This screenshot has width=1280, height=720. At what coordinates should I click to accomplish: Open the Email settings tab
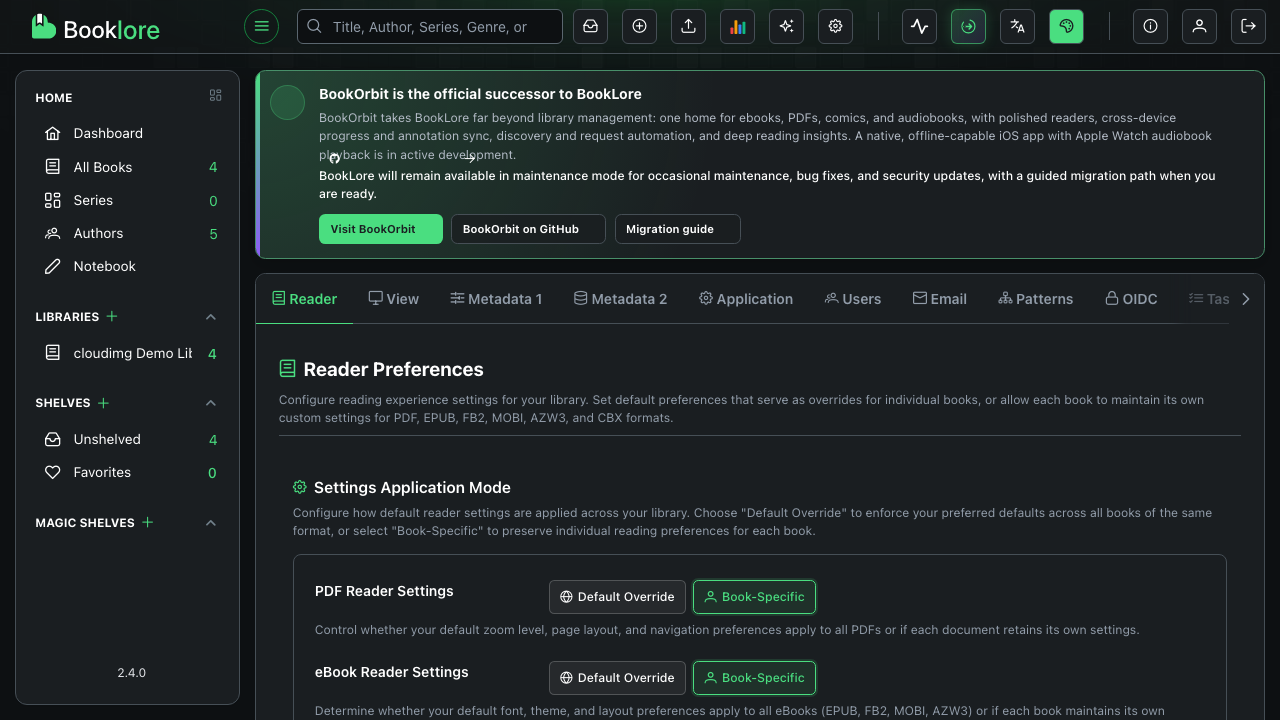coord(940,299)
